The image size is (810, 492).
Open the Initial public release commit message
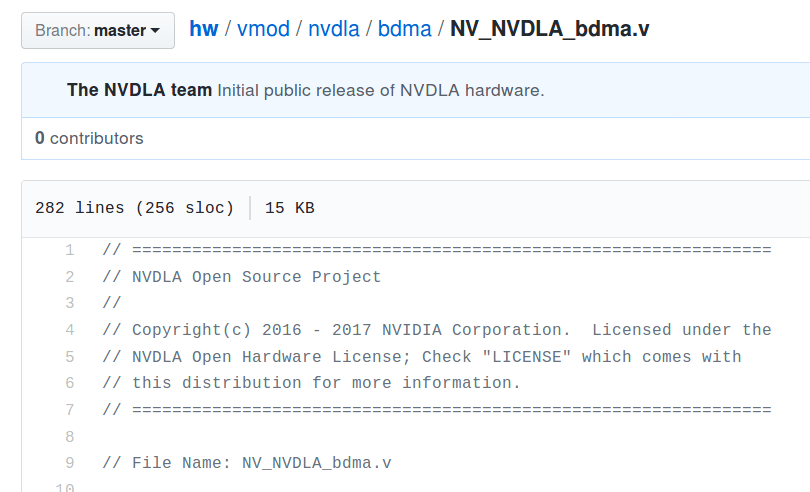[x=381, y=90]
